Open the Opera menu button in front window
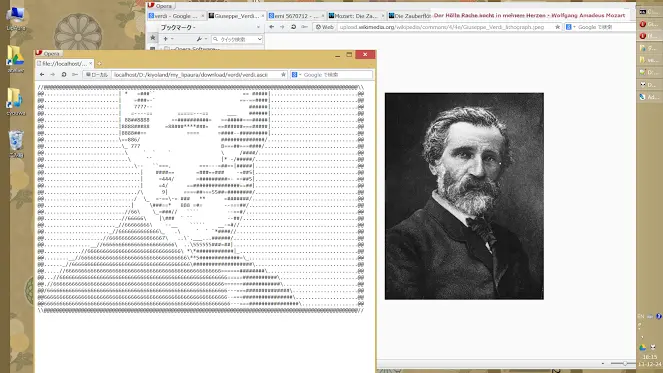 coord(48,53)
